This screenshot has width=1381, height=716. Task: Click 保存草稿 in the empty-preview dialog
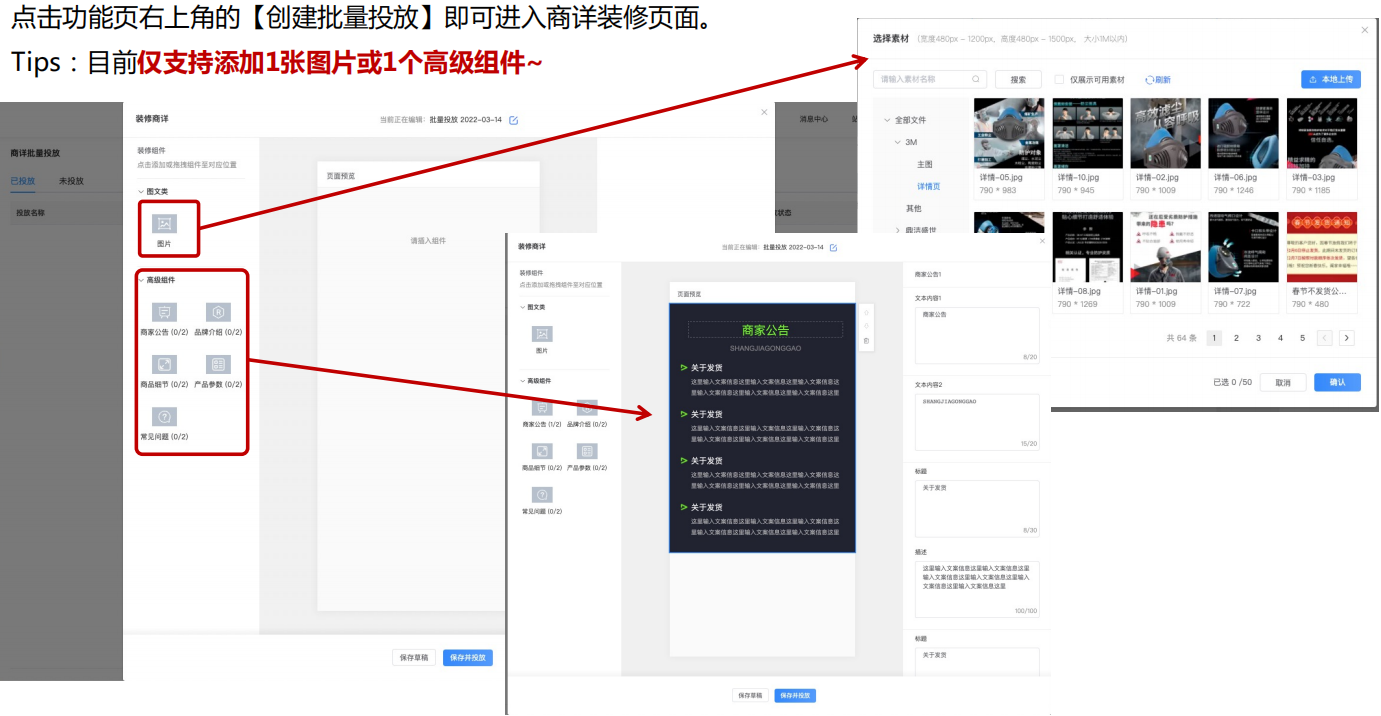click(x=414, y=658)
